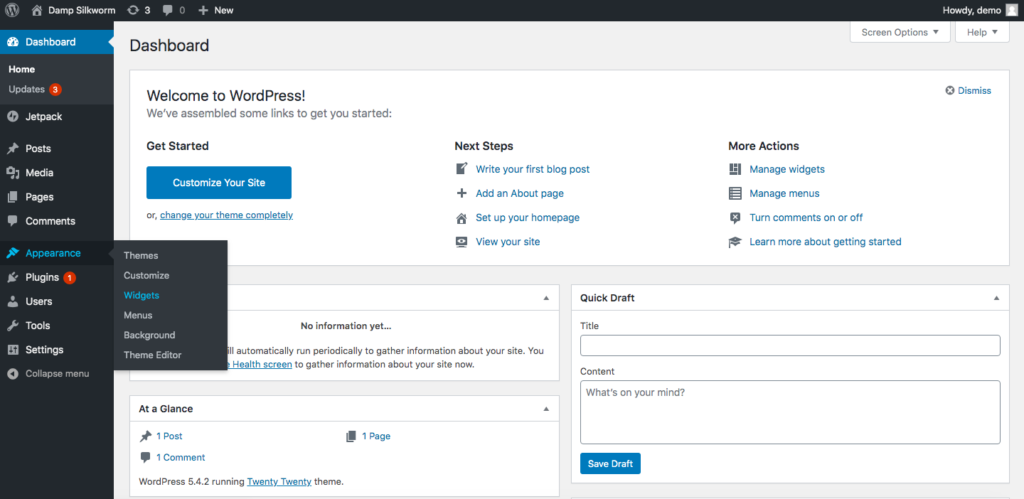The width and height of the screenshot is (1024, 499).
Task: Click the user avatar next to Howdy, demo
Action: click(1012, 10)
